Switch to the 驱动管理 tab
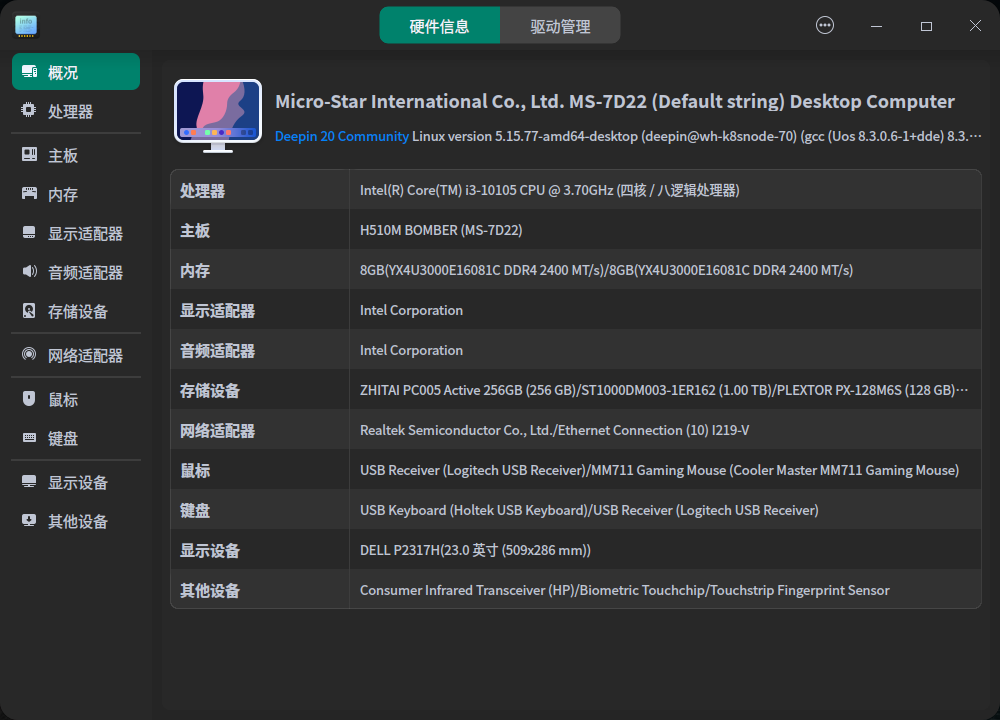The image size is (1000, 720). click(x=560, y=25)
